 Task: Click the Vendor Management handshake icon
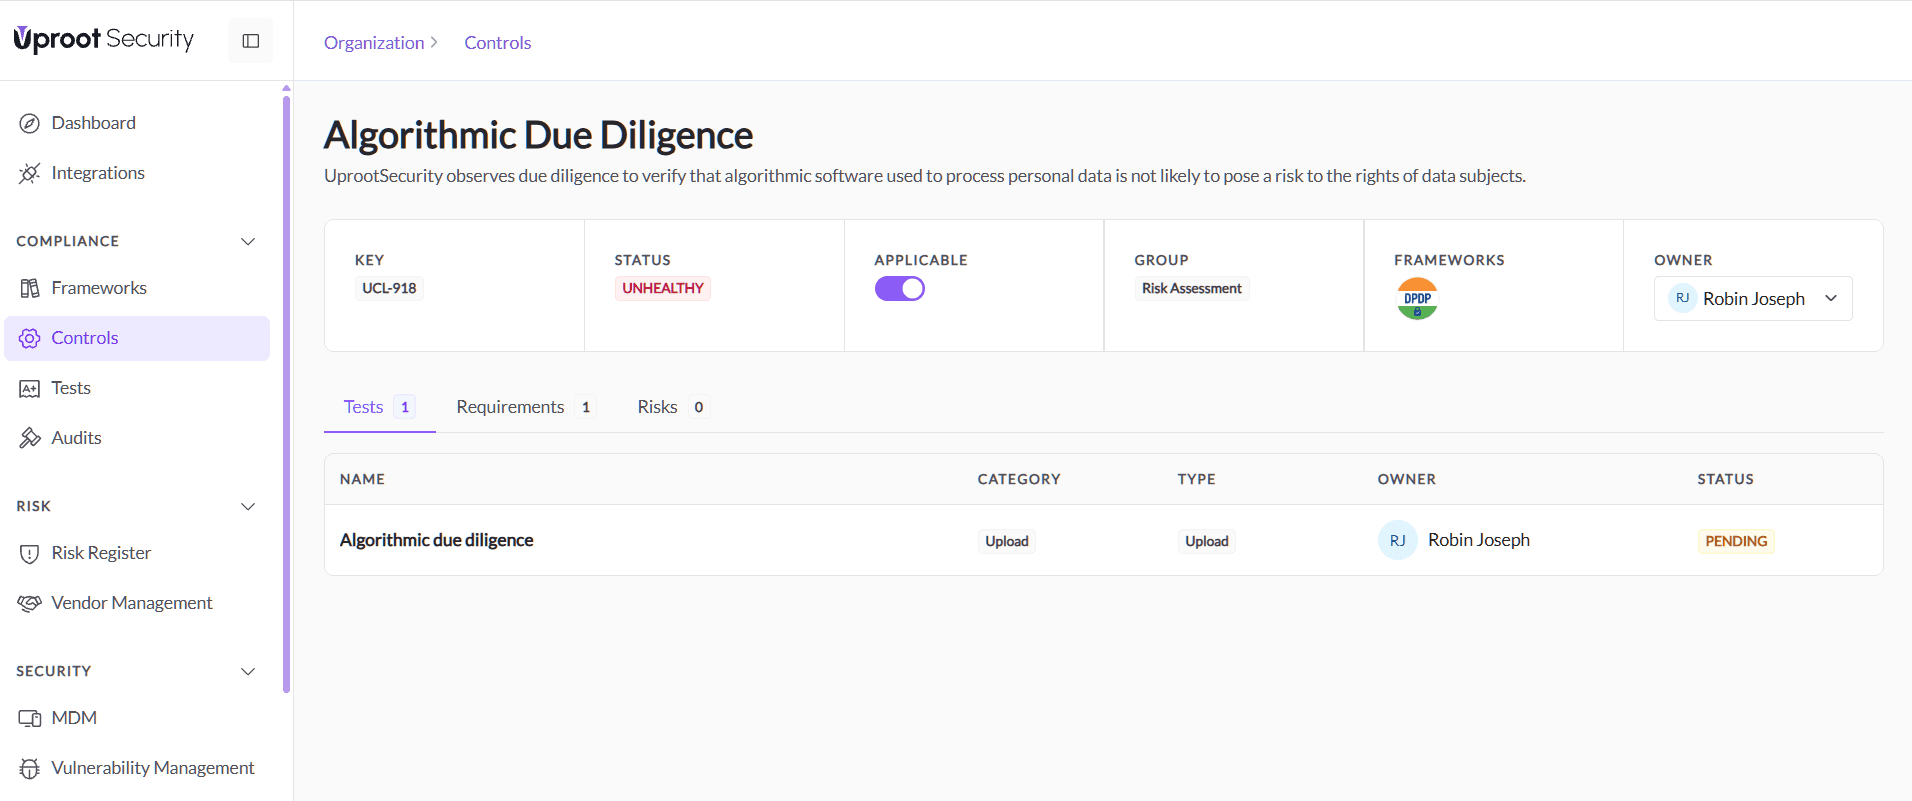[x=30, y=603]
